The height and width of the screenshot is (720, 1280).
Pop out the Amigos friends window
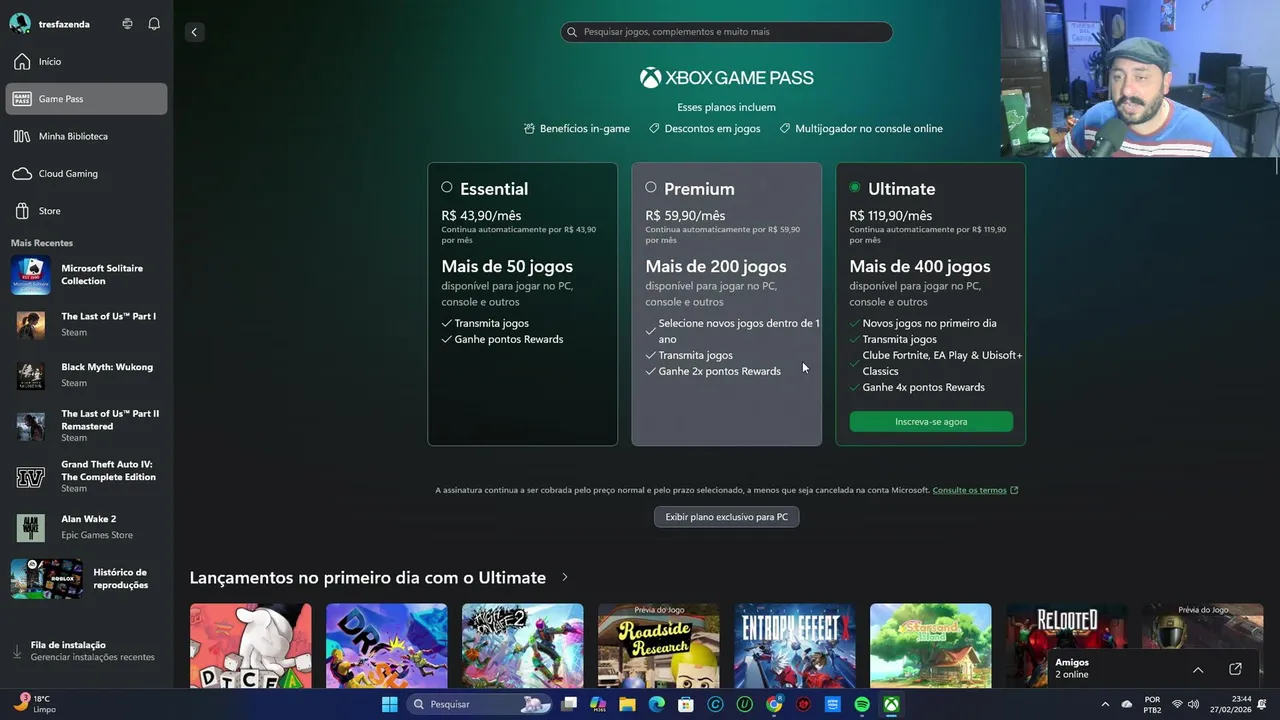1235,669
